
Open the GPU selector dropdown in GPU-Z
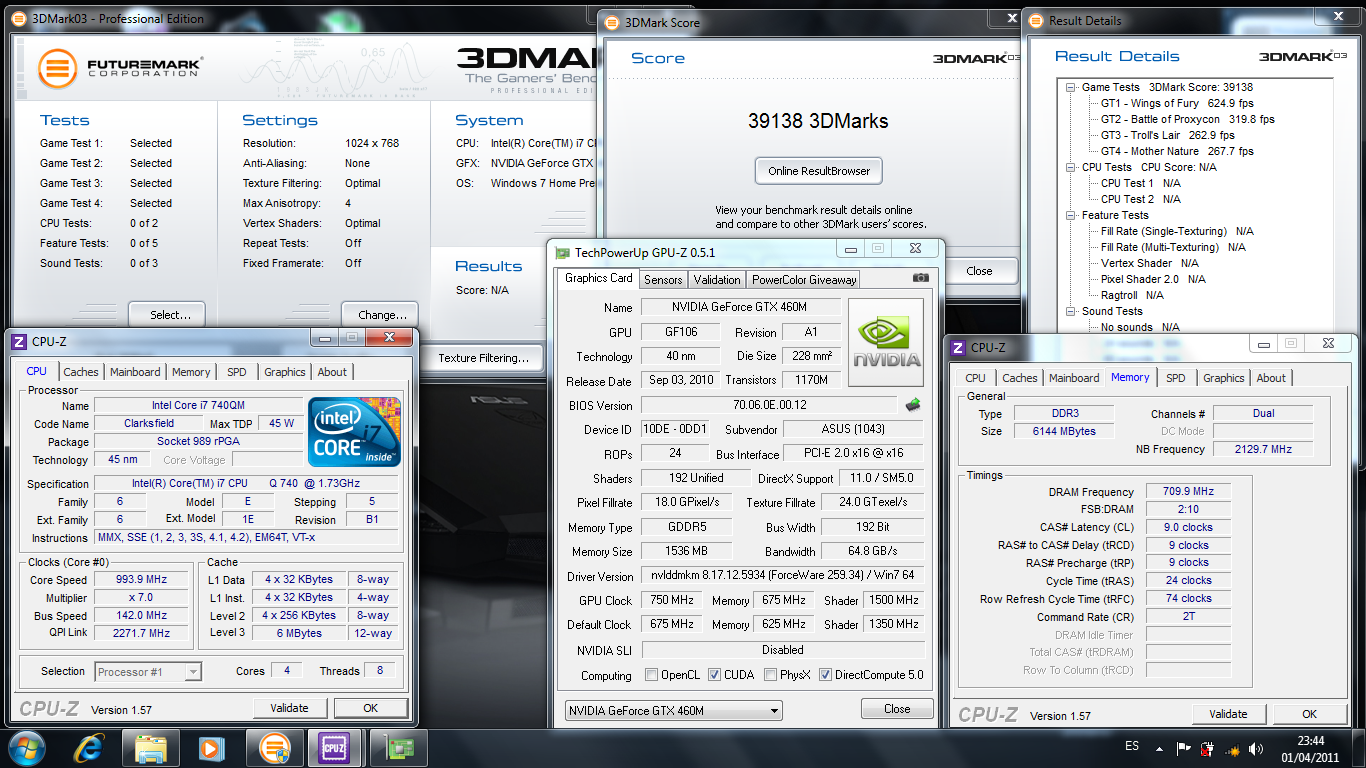coord(673,711)
